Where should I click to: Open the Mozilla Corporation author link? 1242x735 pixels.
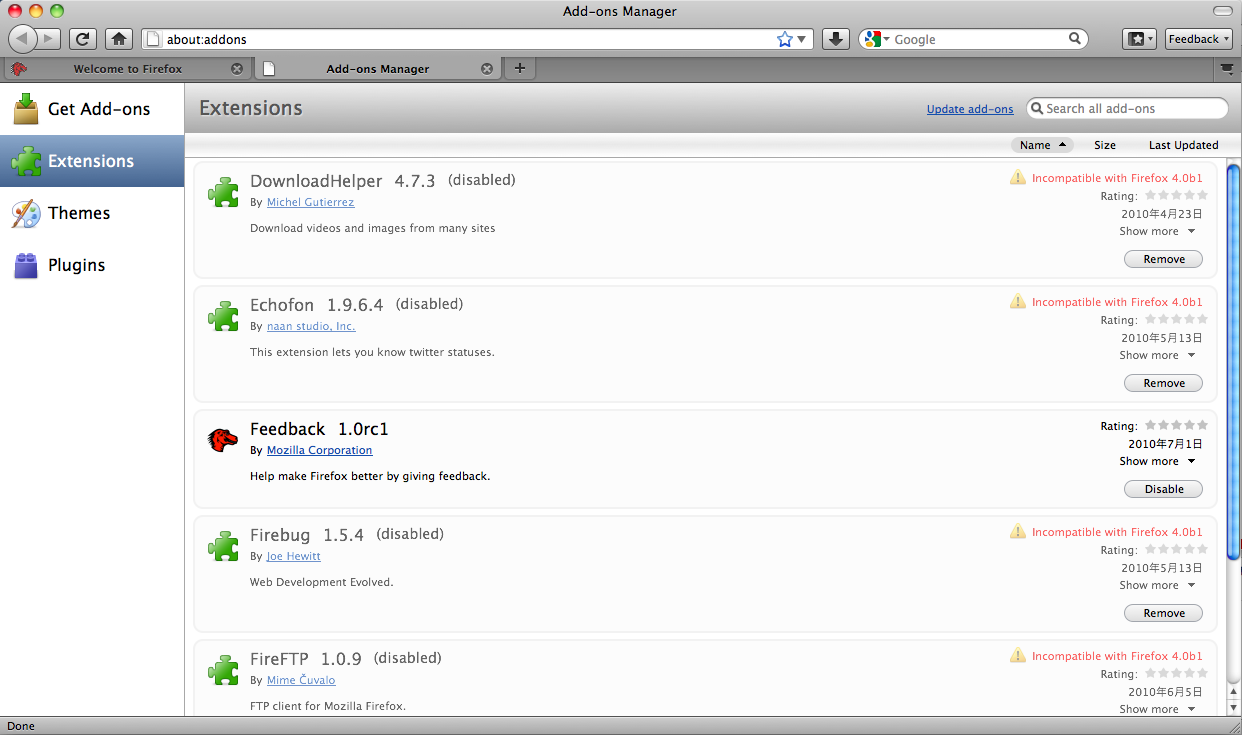319,450
